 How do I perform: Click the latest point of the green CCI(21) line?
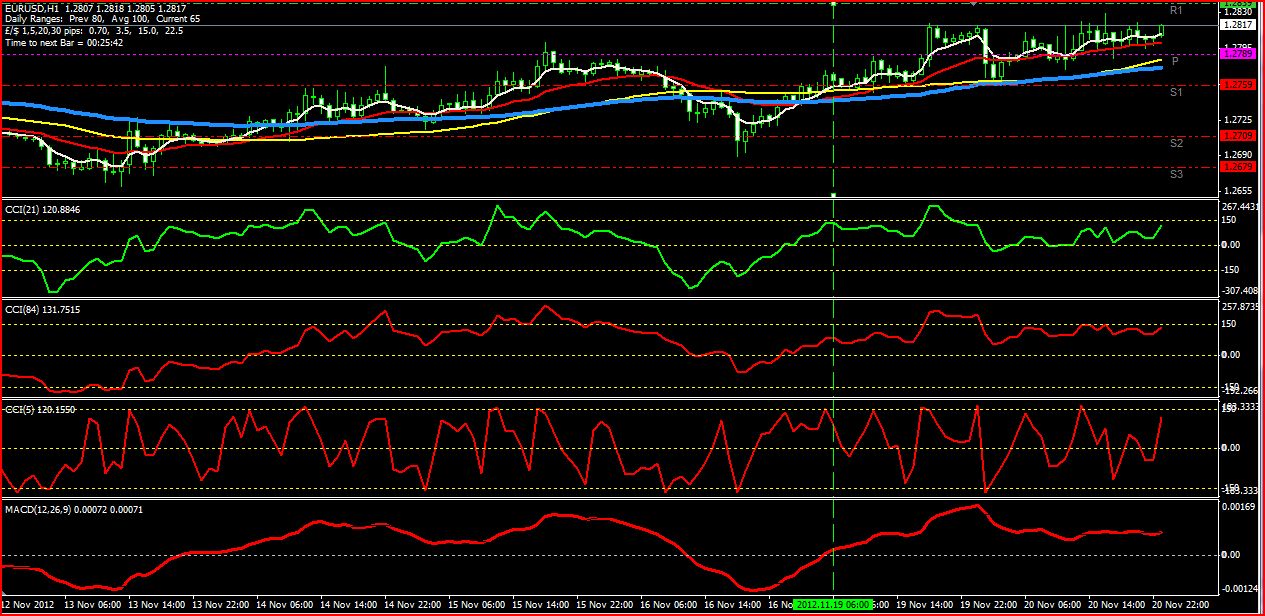coord(1162,226)
